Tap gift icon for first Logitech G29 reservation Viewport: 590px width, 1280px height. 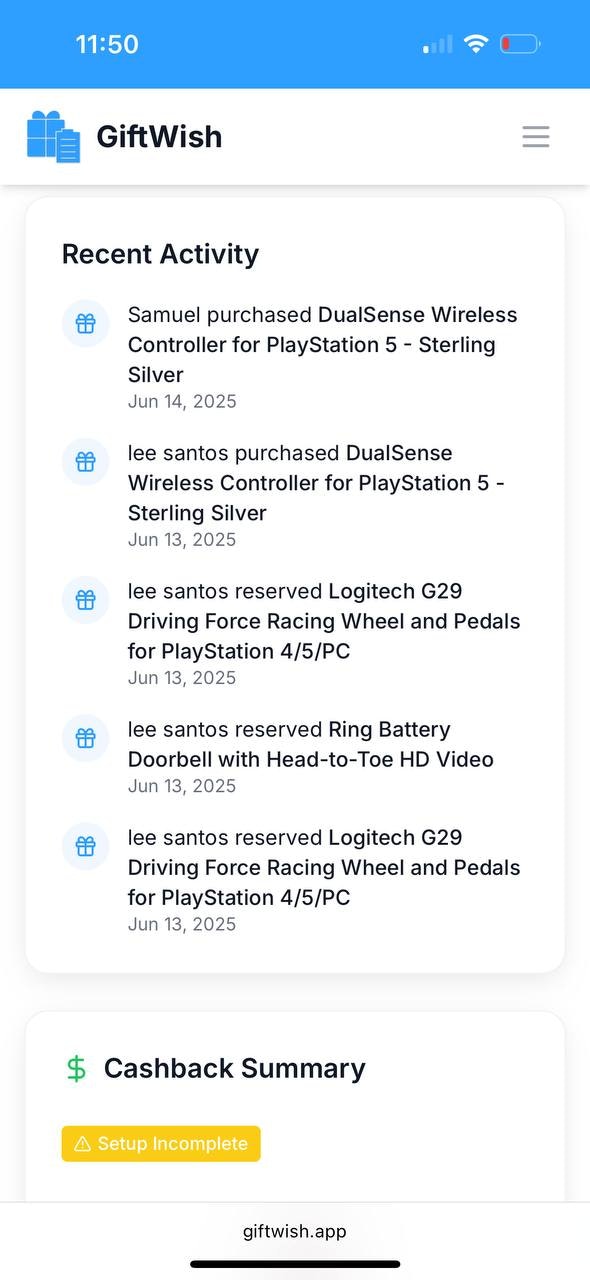point(86,600)
